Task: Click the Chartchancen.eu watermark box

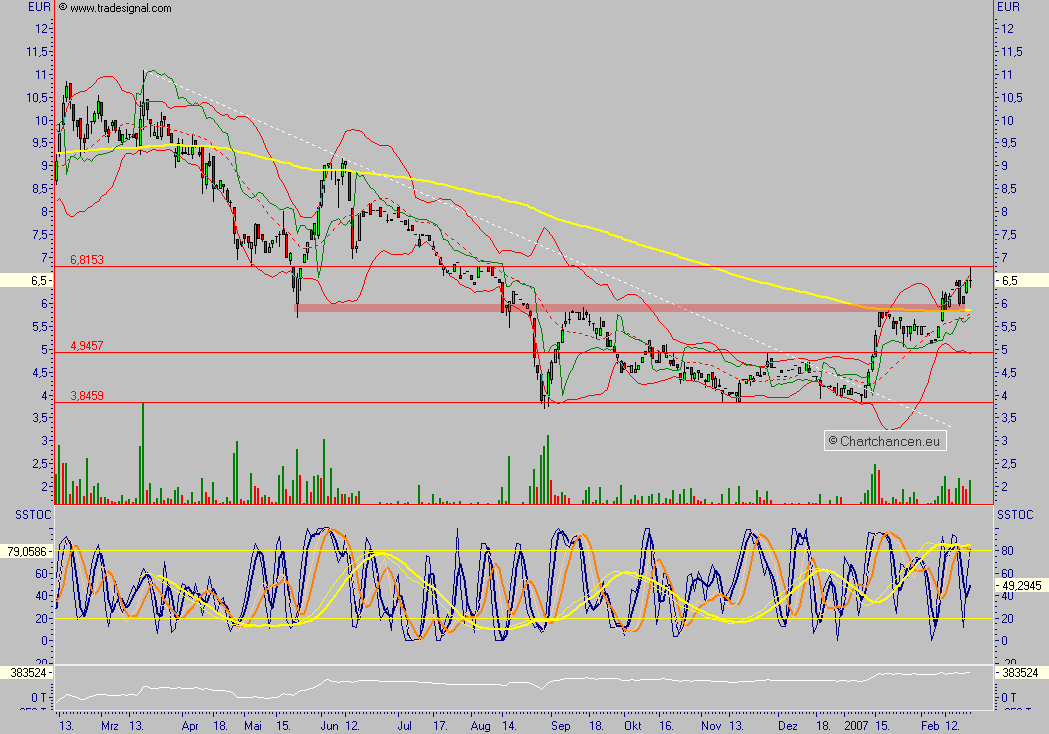Action: (x=885, y=441)
